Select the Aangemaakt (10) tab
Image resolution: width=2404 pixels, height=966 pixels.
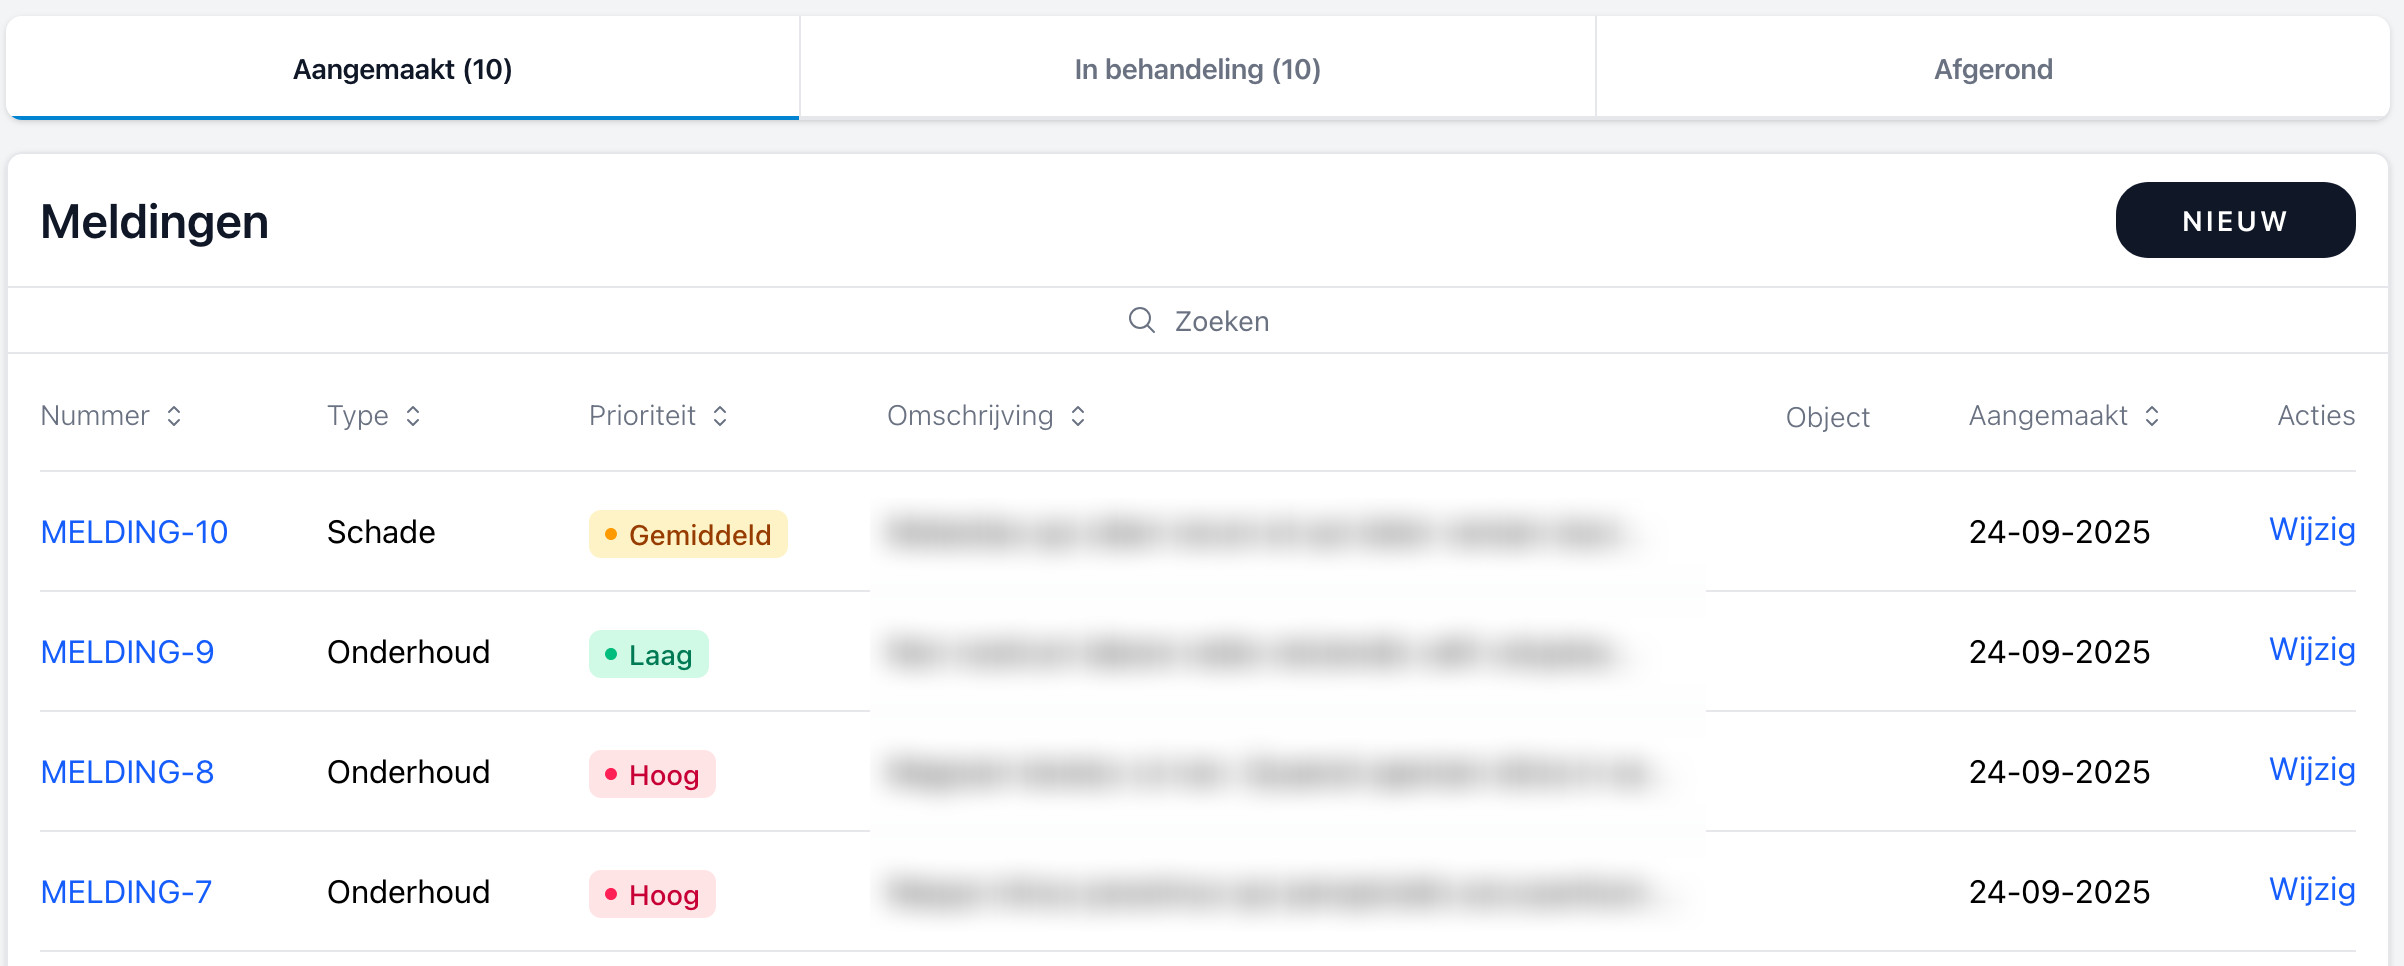(402, 69)
